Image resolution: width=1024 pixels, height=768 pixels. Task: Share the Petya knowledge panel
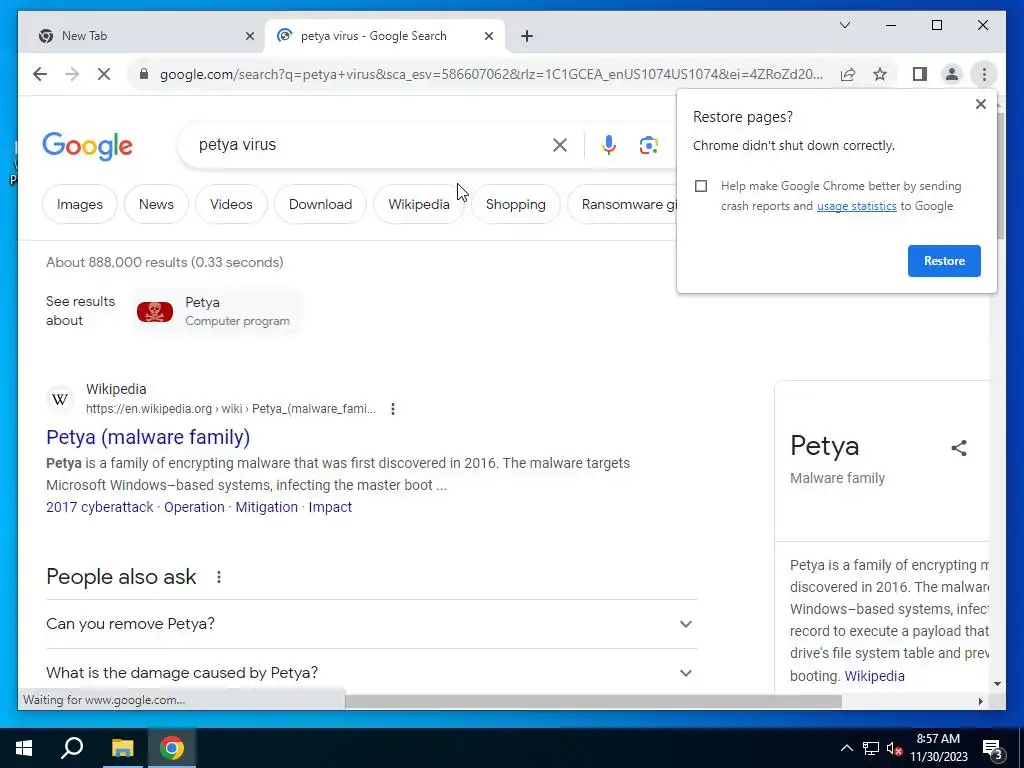click(959, 448)
